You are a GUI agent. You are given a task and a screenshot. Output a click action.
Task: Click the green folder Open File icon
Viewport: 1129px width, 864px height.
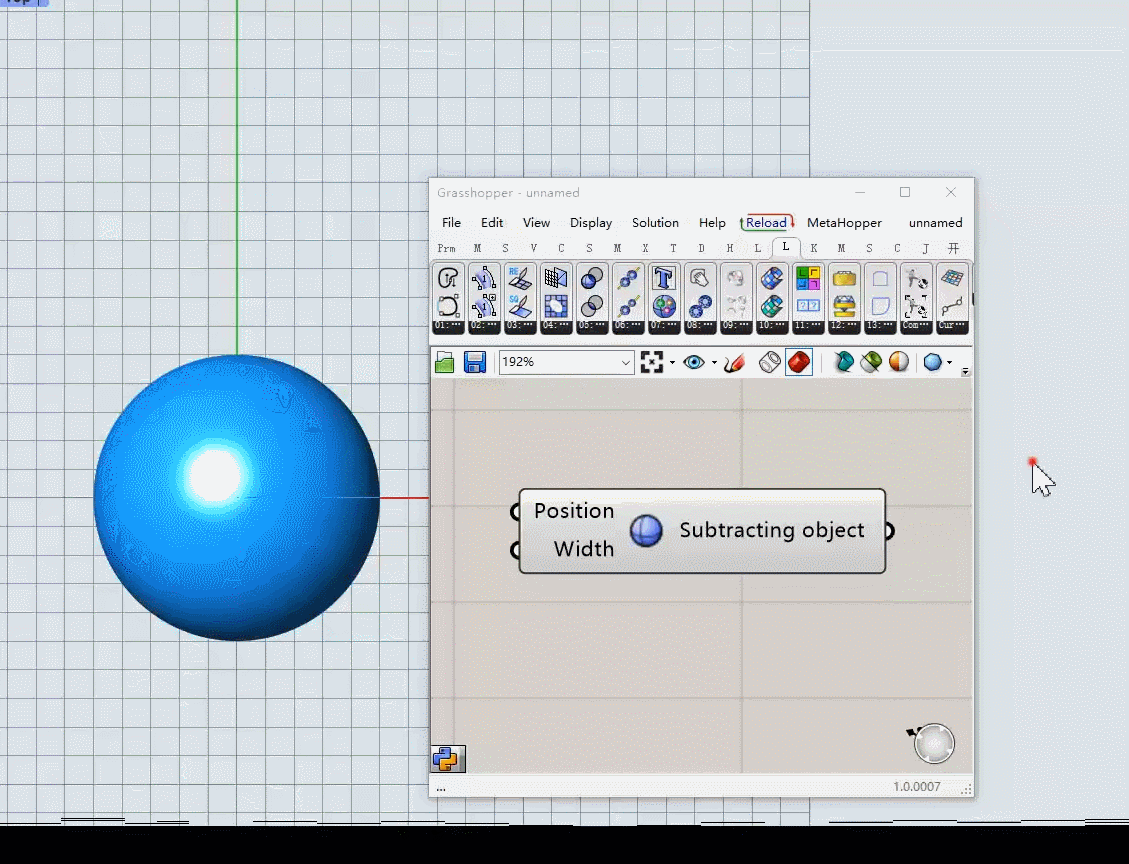pos(445,362)
